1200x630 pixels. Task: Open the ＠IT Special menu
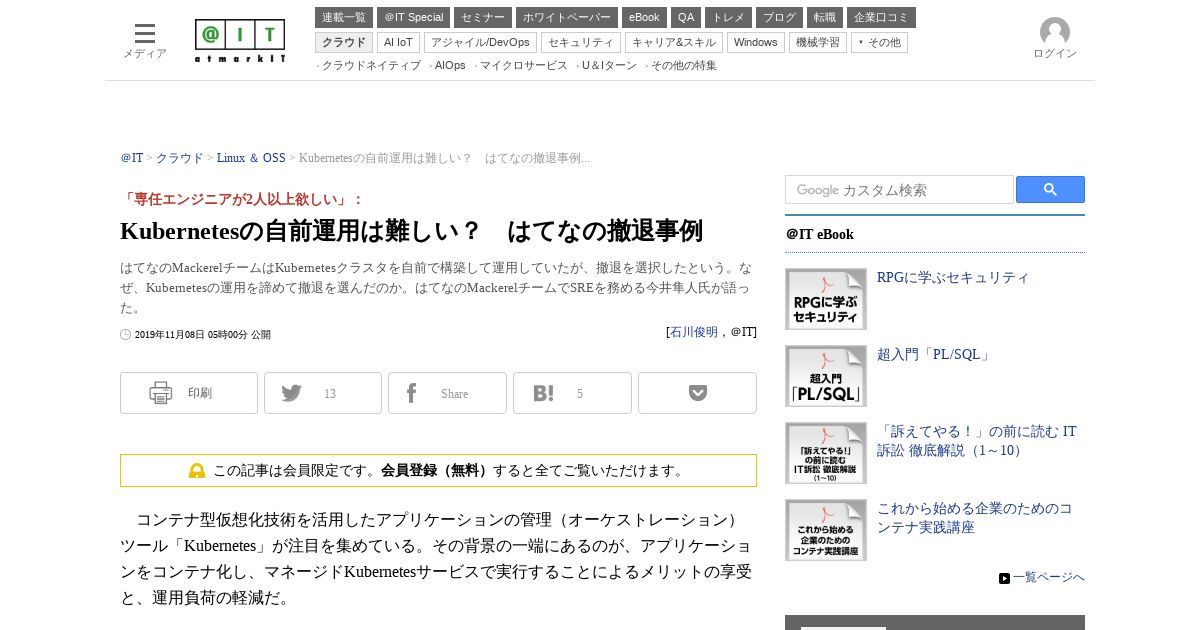click(413, 18)
